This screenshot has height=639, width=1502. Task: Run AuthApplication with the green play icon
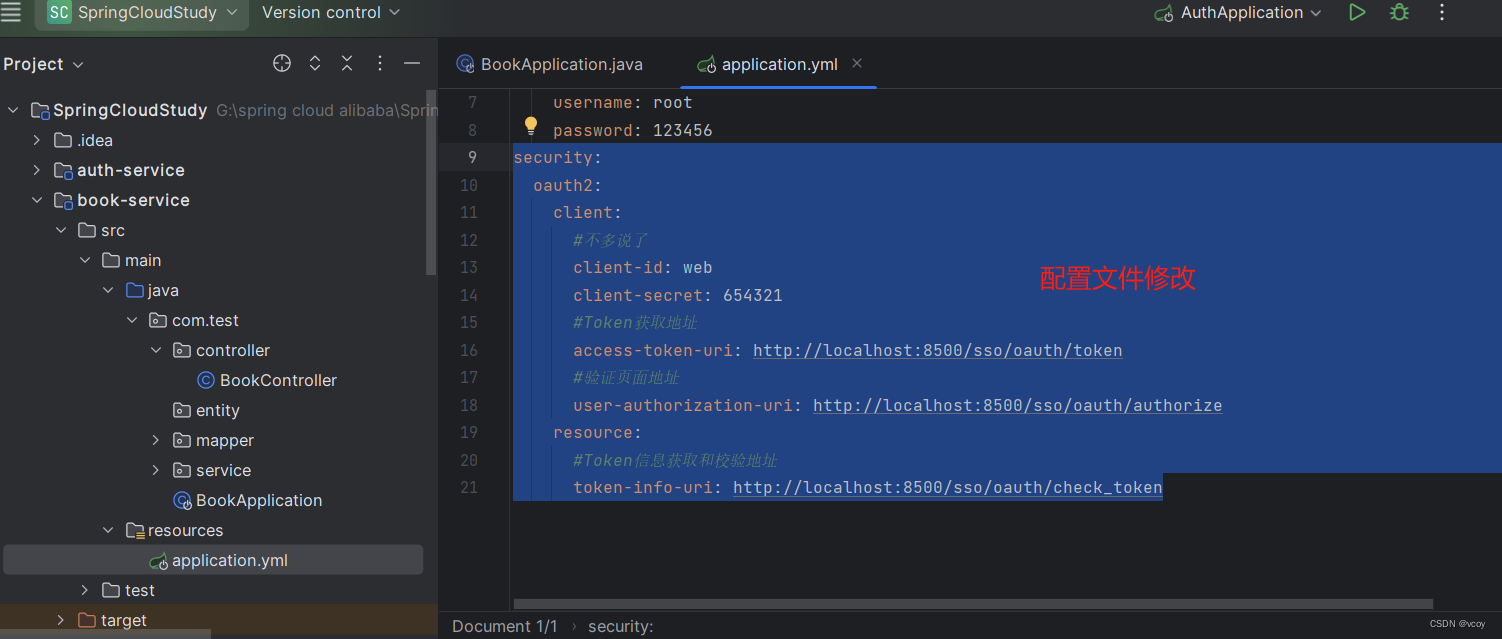1356,13
